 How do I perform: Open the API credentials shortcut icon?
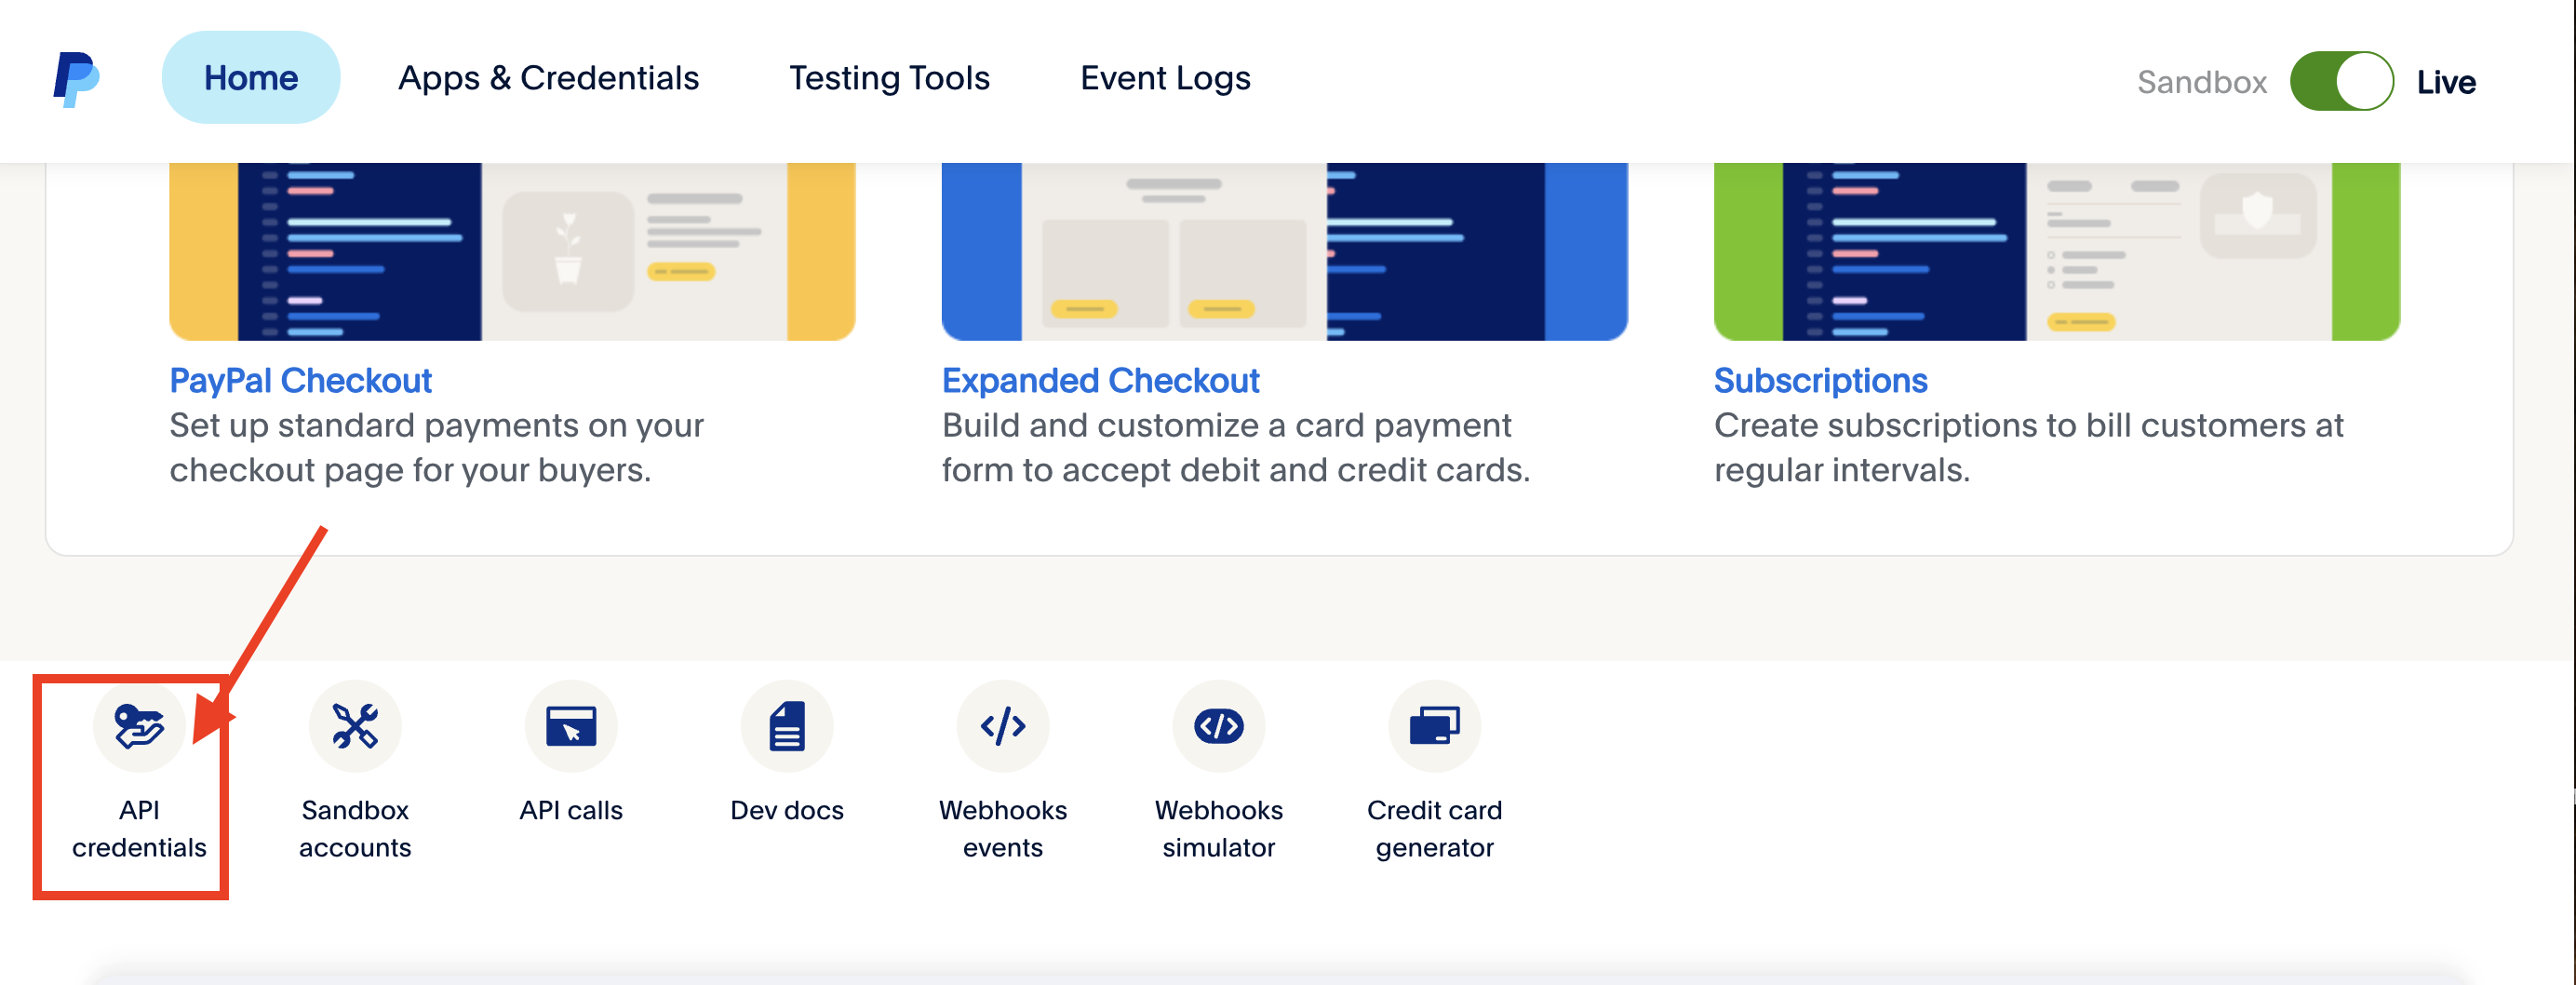pyautogui.click(x=139, y=727)
